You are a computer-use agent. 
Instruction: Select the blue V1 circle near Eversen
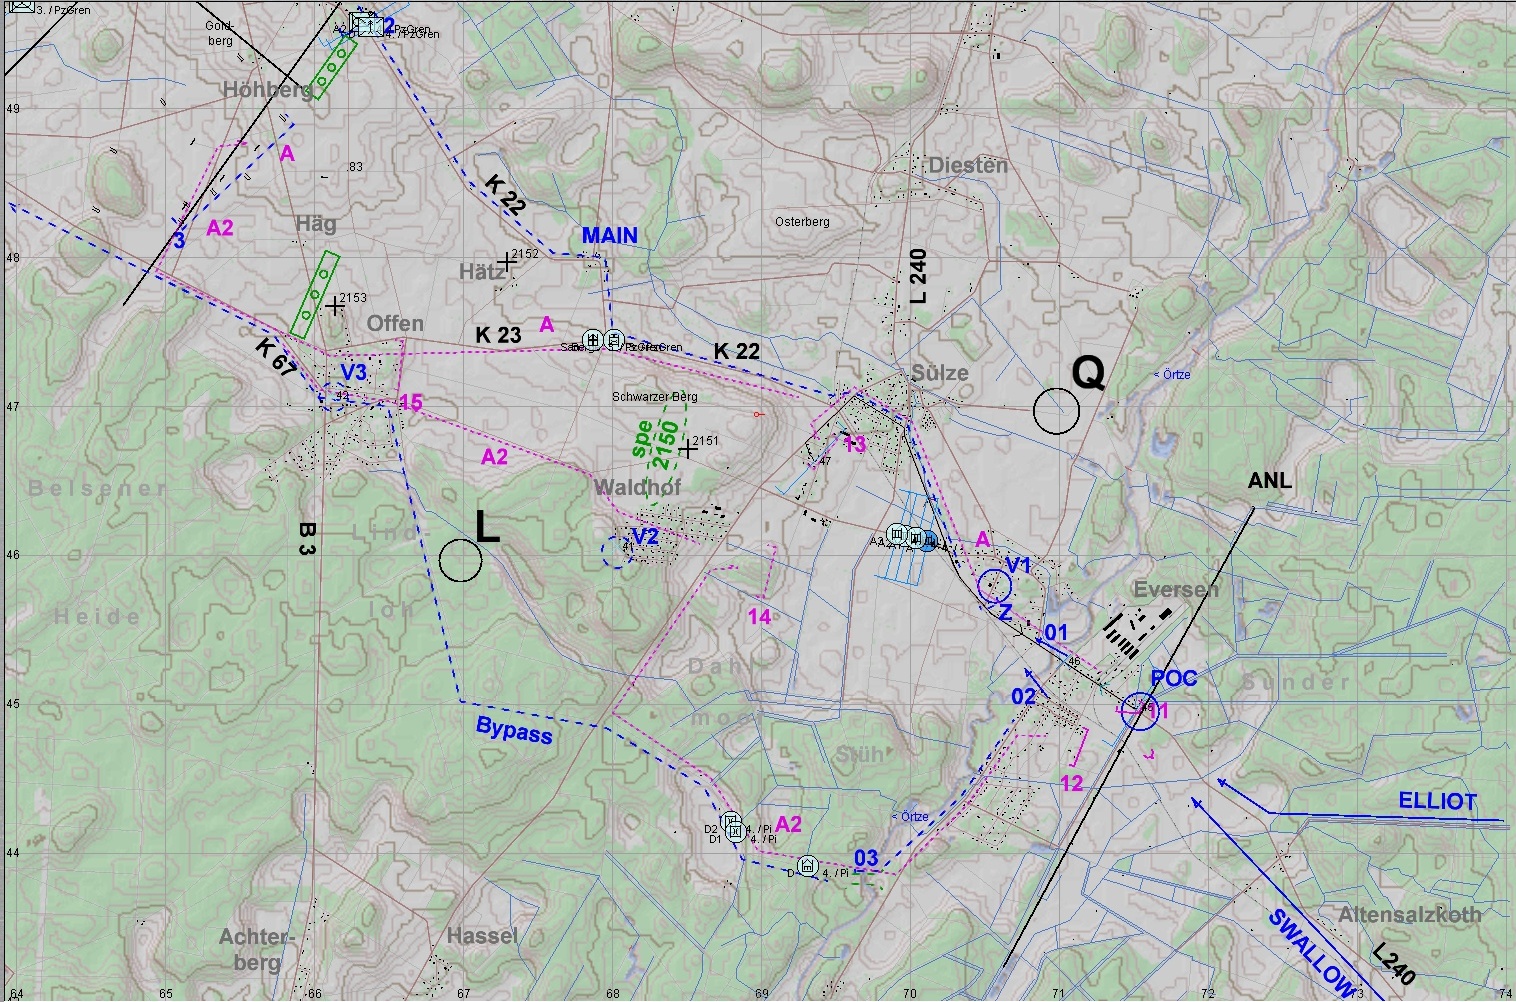coord(994,585)
